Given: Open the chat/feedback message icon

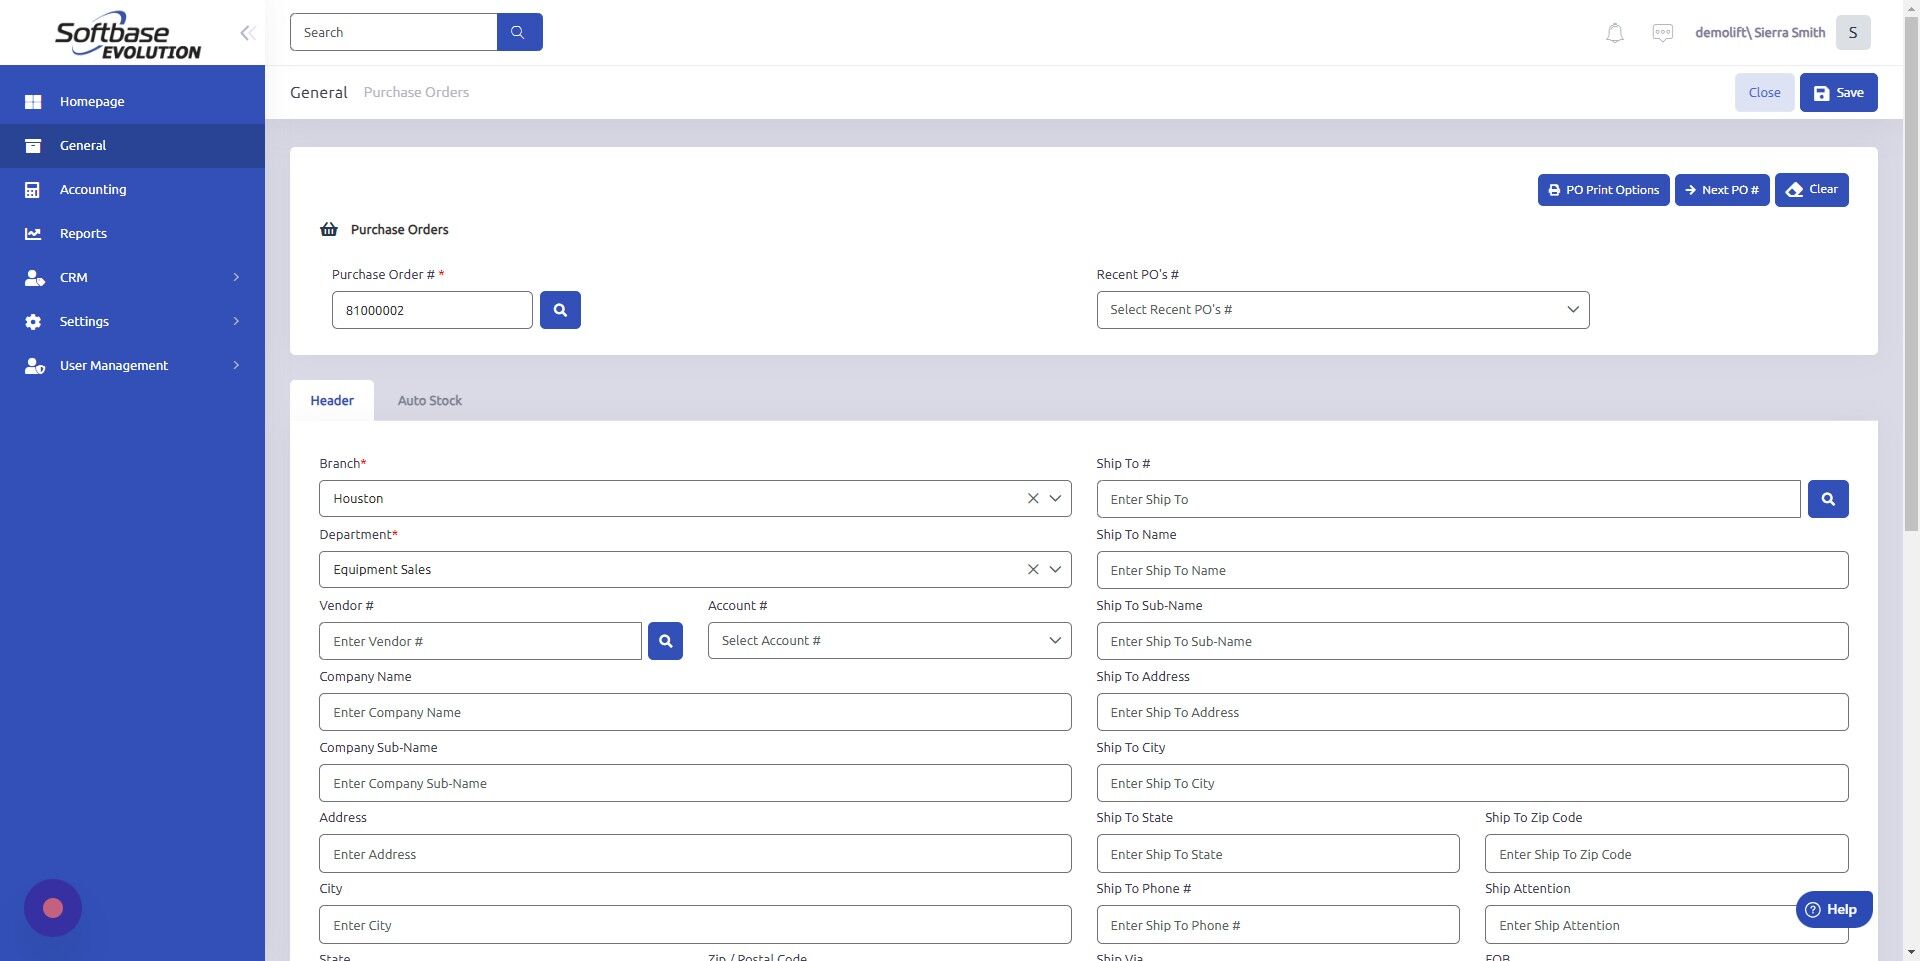Looking at the screenshot, I should pyautogui.click(x=1662, y=32).
